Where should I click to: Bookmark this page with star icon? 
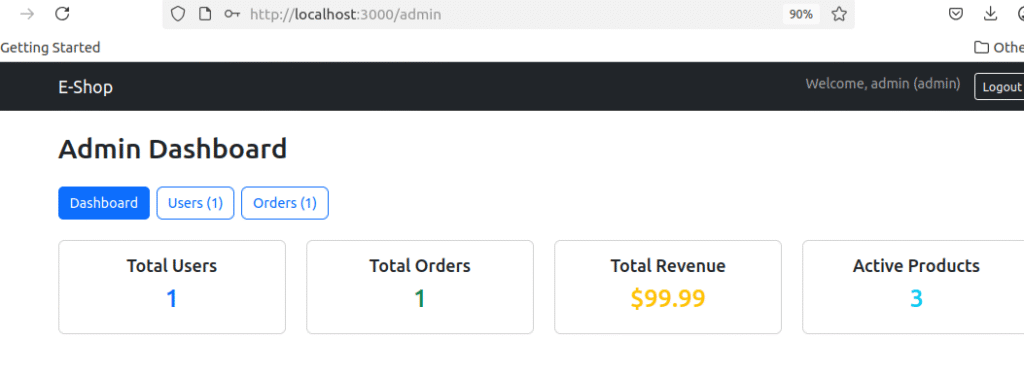(x=839, y=14)
